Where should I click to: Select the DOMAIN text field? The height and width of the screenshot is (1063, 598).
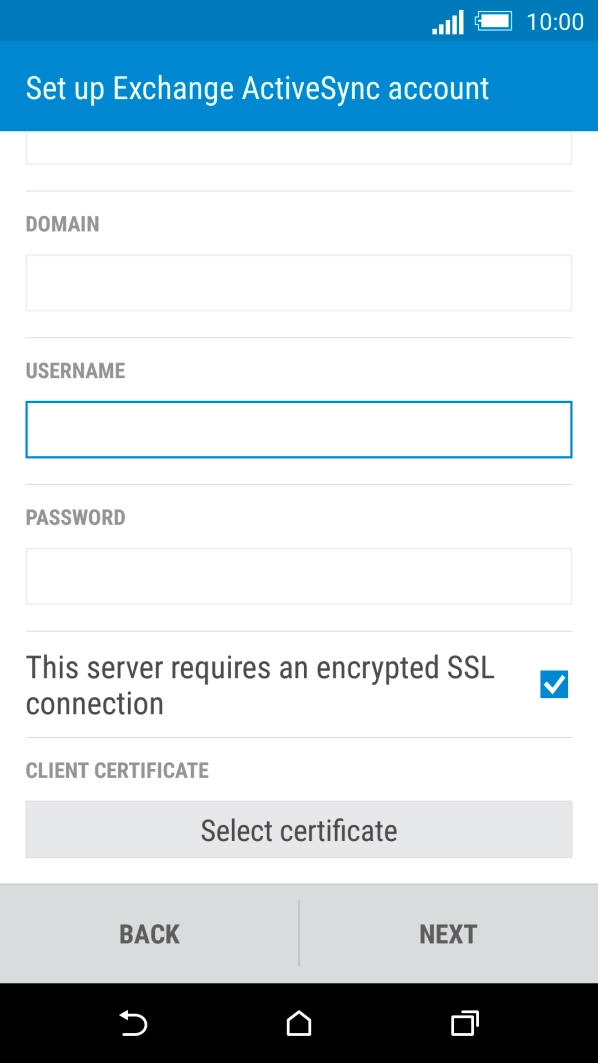(298, 283)
